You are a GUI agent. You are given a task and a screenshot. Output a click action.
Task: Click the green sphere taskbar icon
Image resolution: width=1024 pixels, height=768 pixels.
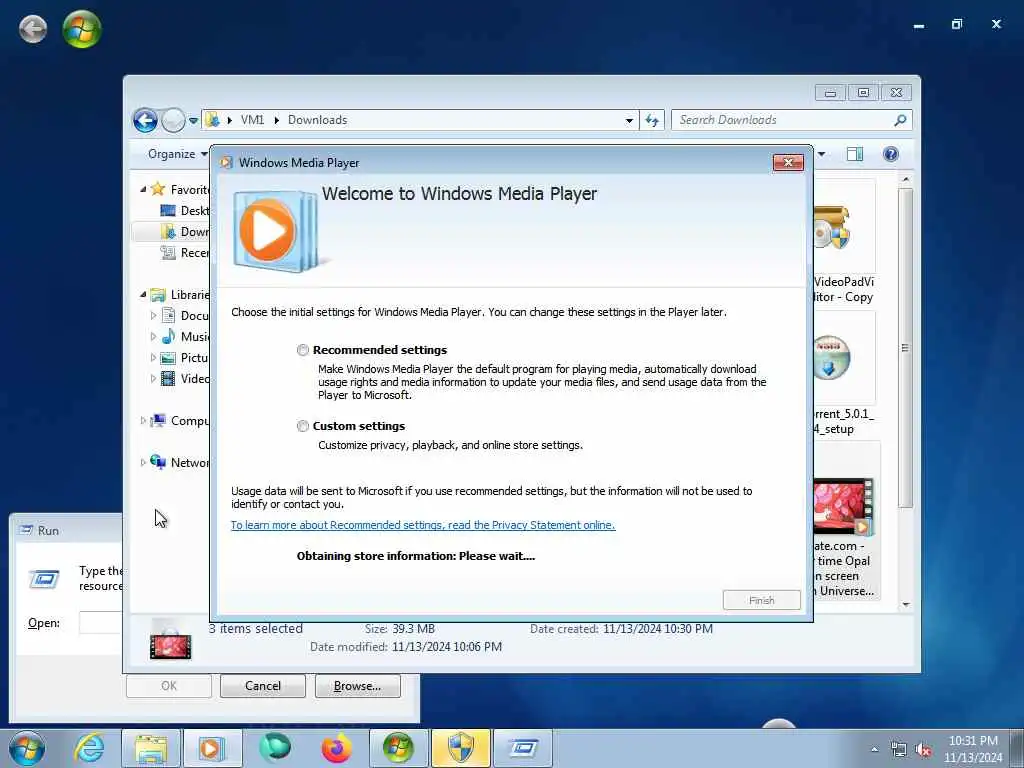pyautogui.click(x=274, y=748)
